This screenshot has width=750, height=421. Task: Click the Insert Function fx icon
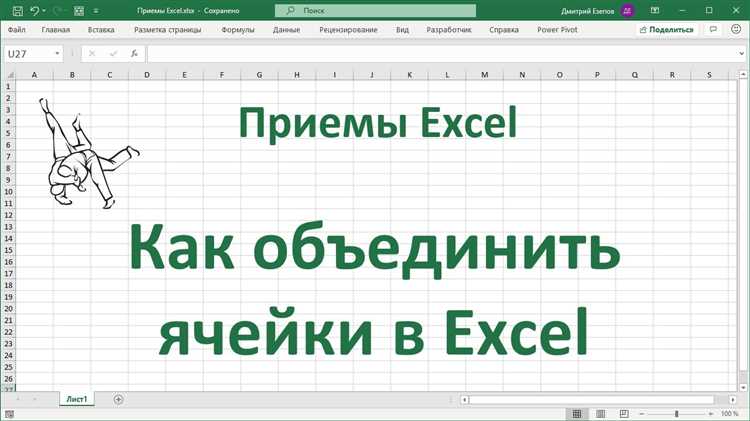134,54
